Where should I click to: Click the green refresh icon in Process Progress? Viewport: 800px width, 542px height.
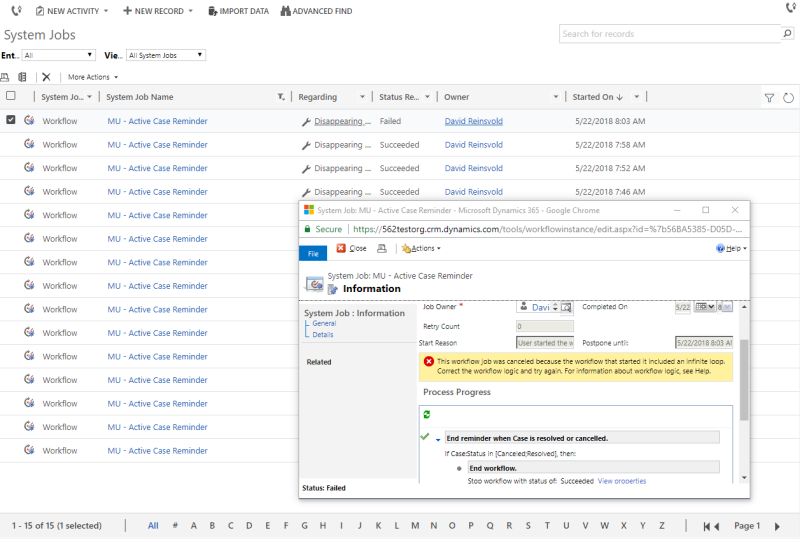(427, 415)
